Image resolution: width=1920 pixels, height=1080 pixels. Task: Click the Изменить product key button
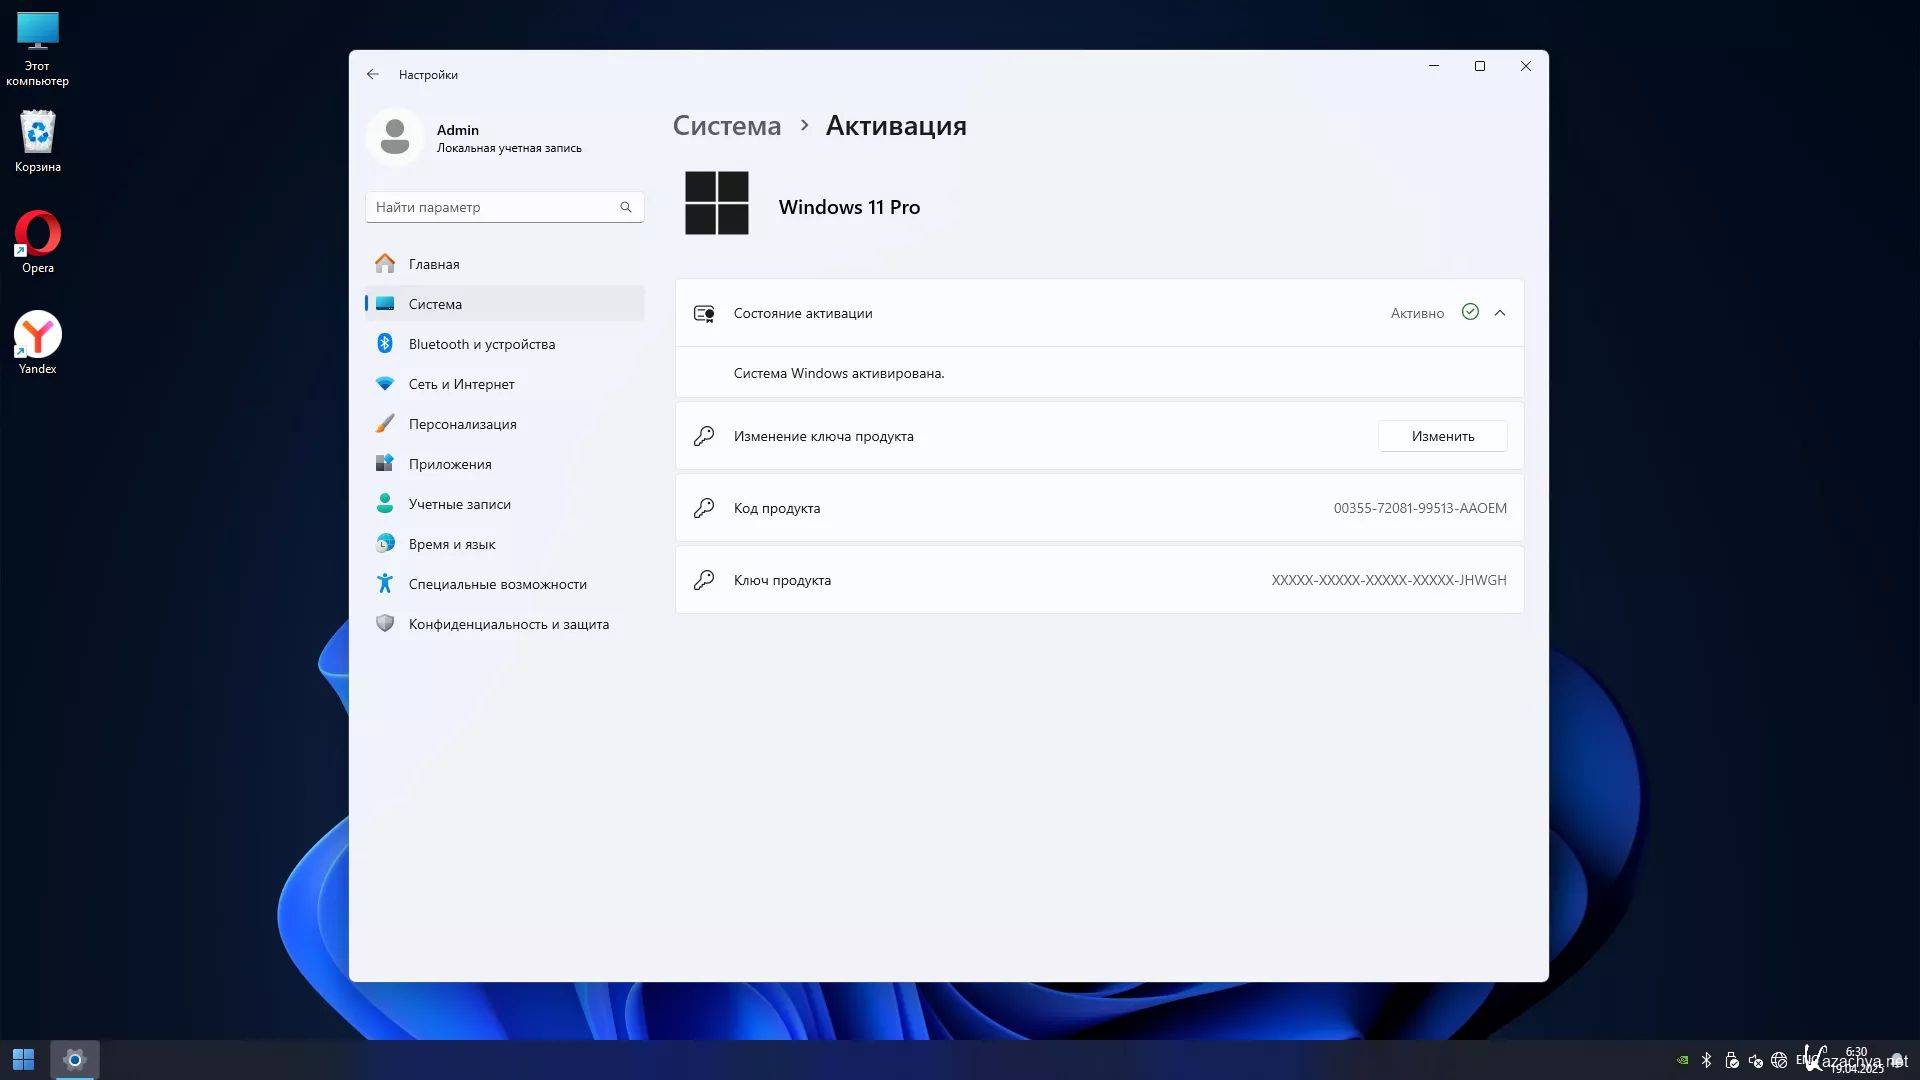1442,436
